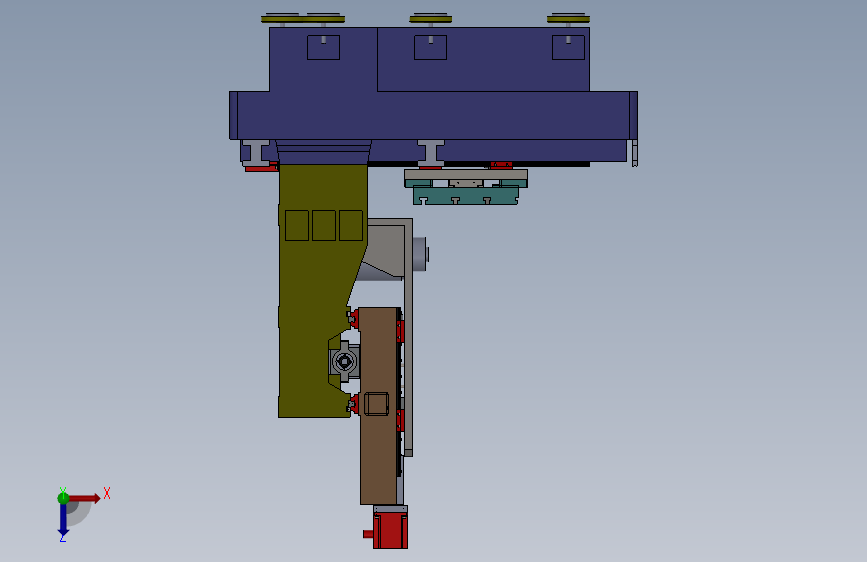This screenshot has width=867, height=562.
Task: Select the middle square recess on the olive column
Action: [x=323, y=225]
